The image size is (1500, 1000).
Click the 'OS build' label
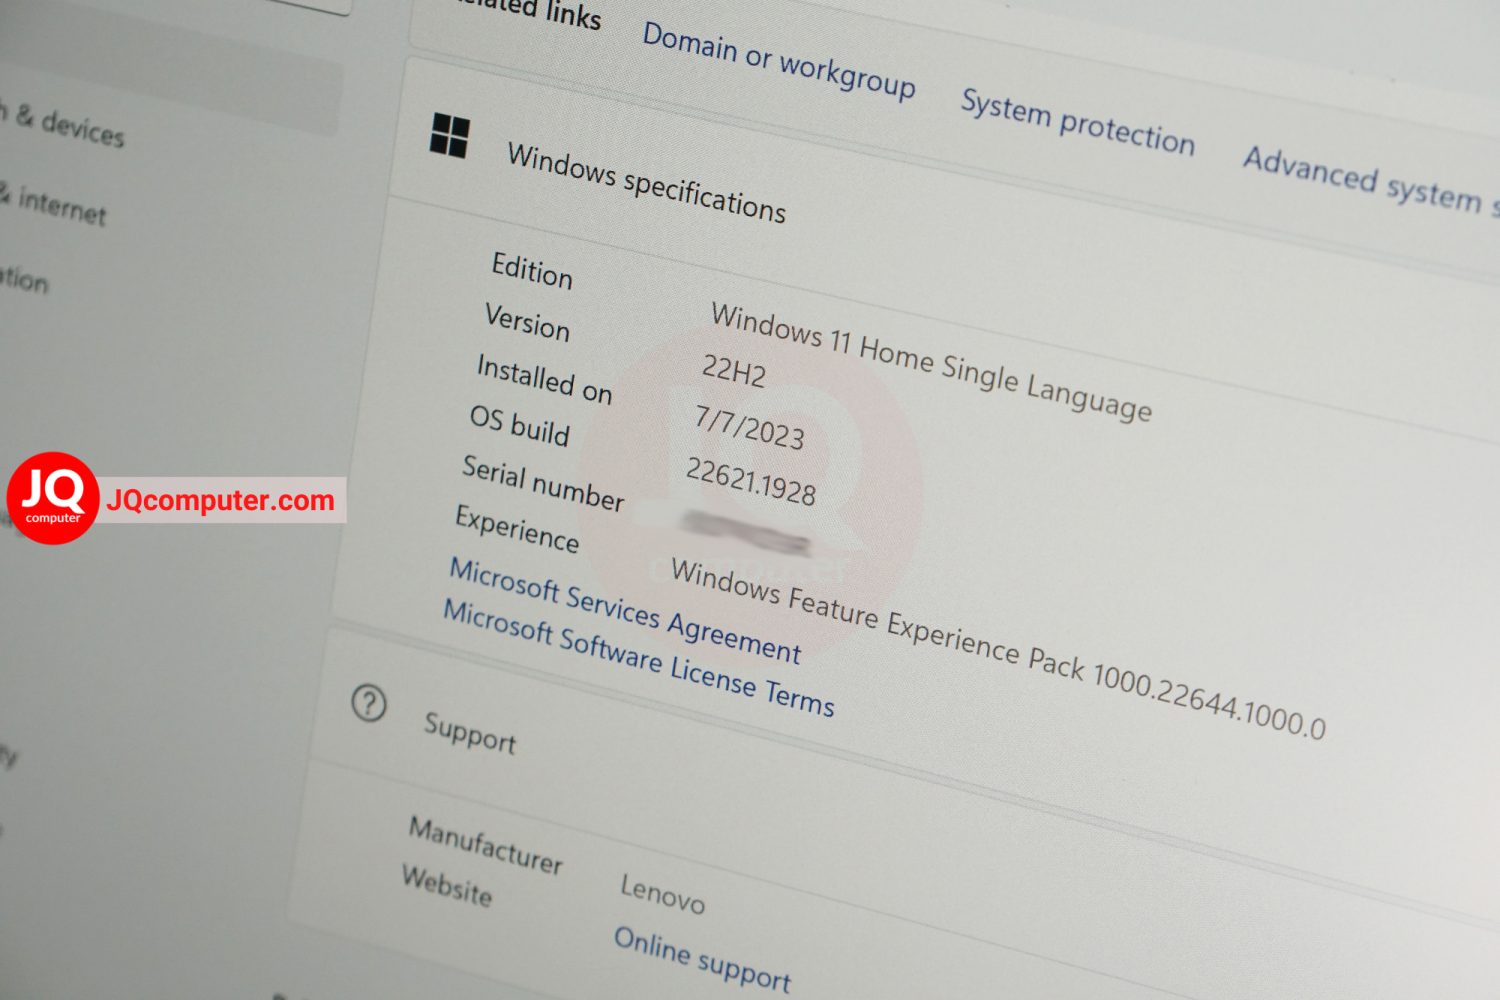(x=519, y=425)
